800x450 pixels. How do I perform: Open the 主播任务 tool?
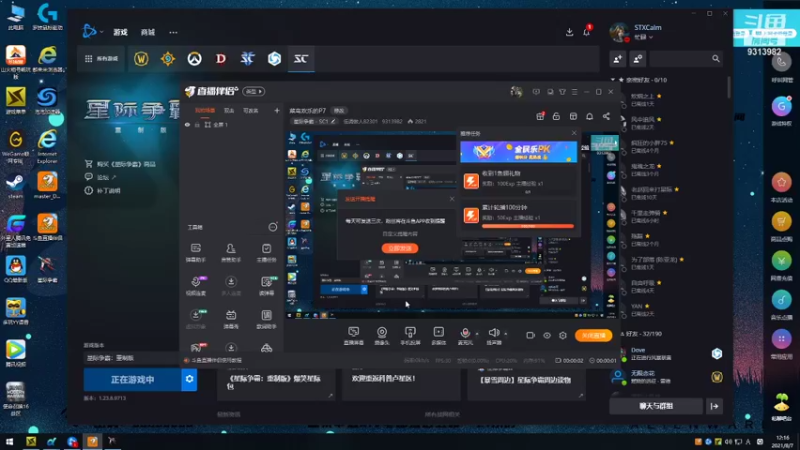click(266, 253)
